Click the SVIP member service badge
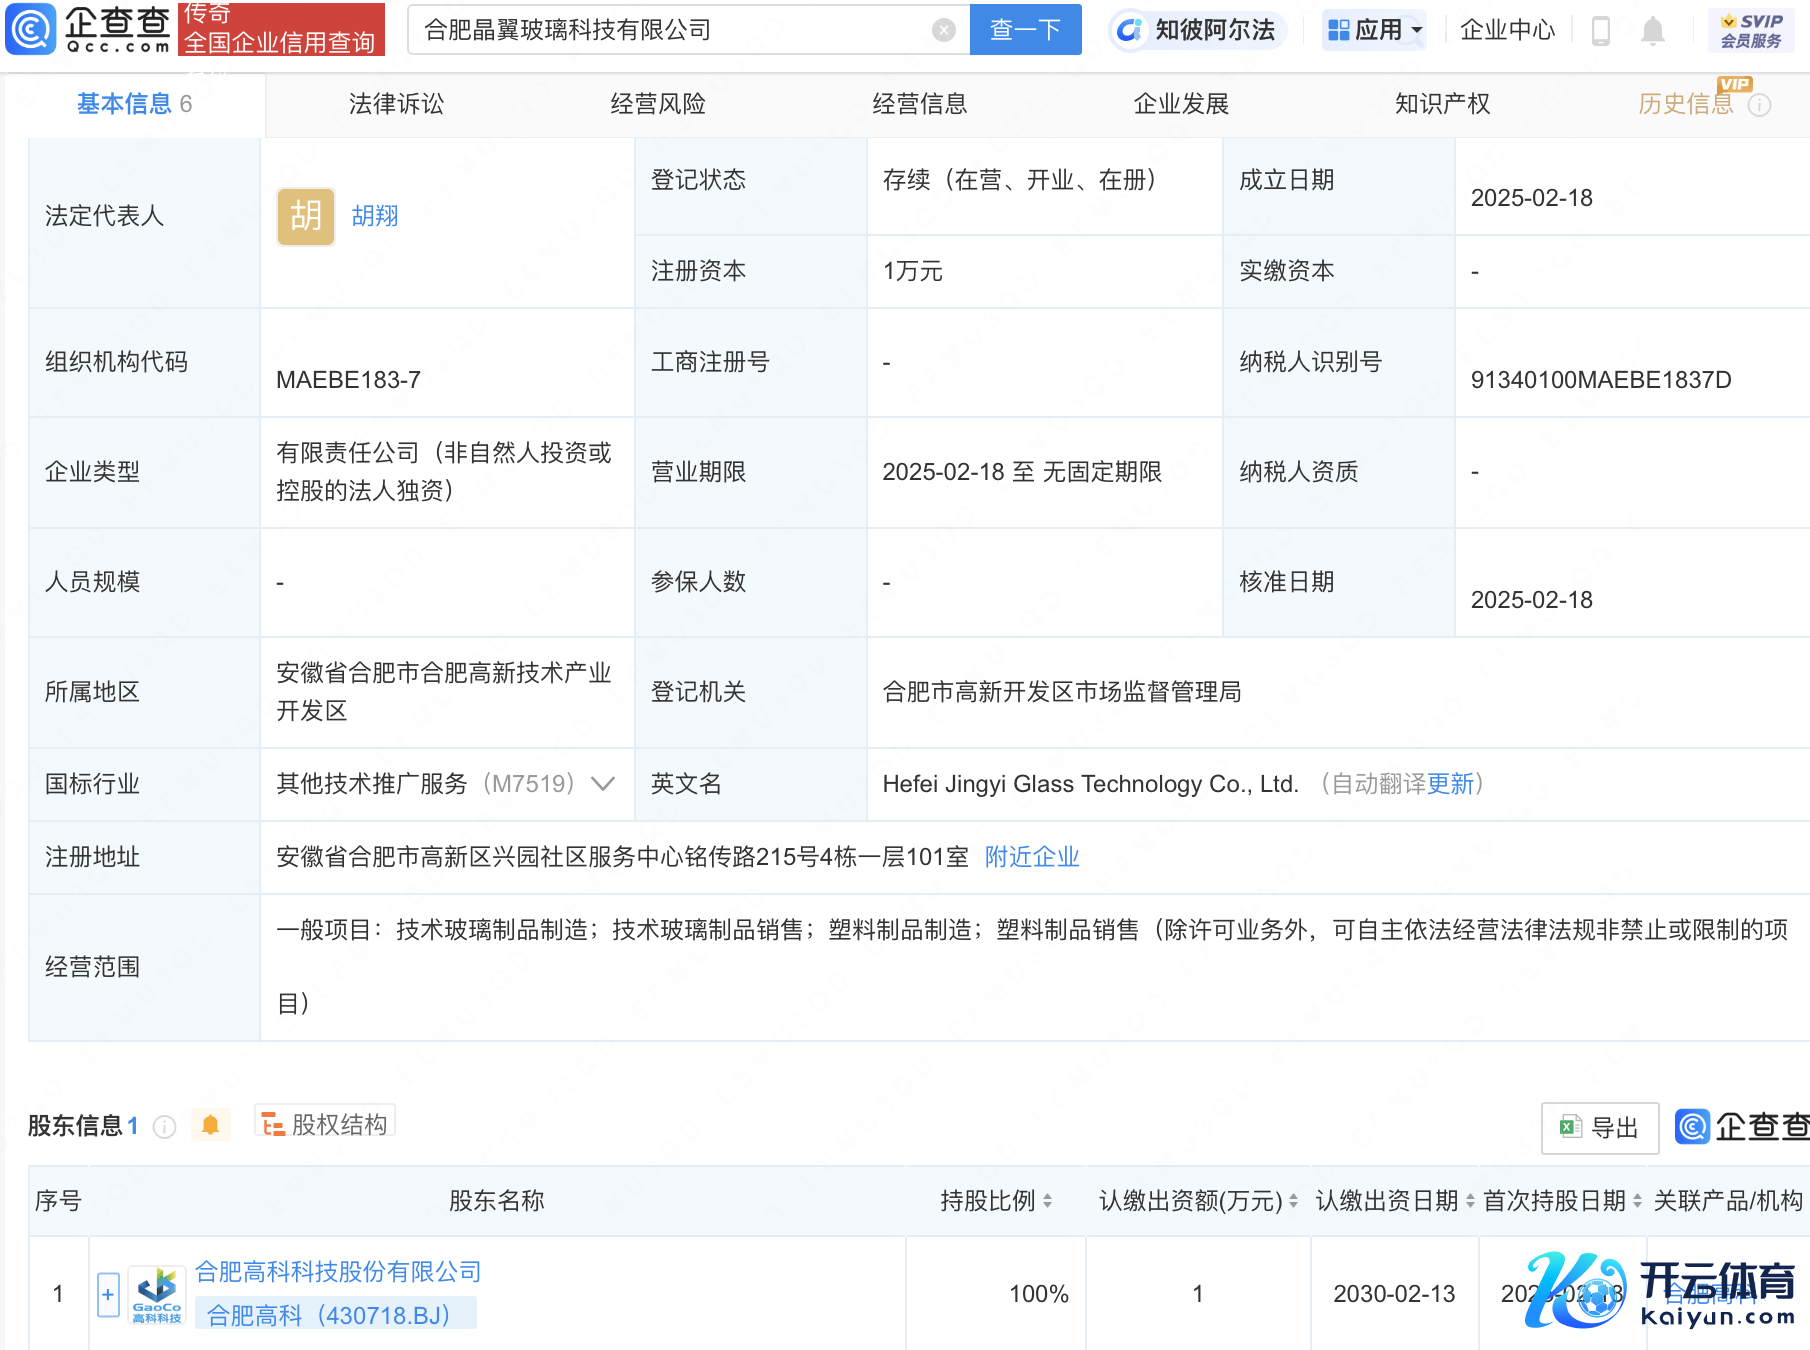Viewport: 1810px width, 1350px height. (x=1751, y=30)
